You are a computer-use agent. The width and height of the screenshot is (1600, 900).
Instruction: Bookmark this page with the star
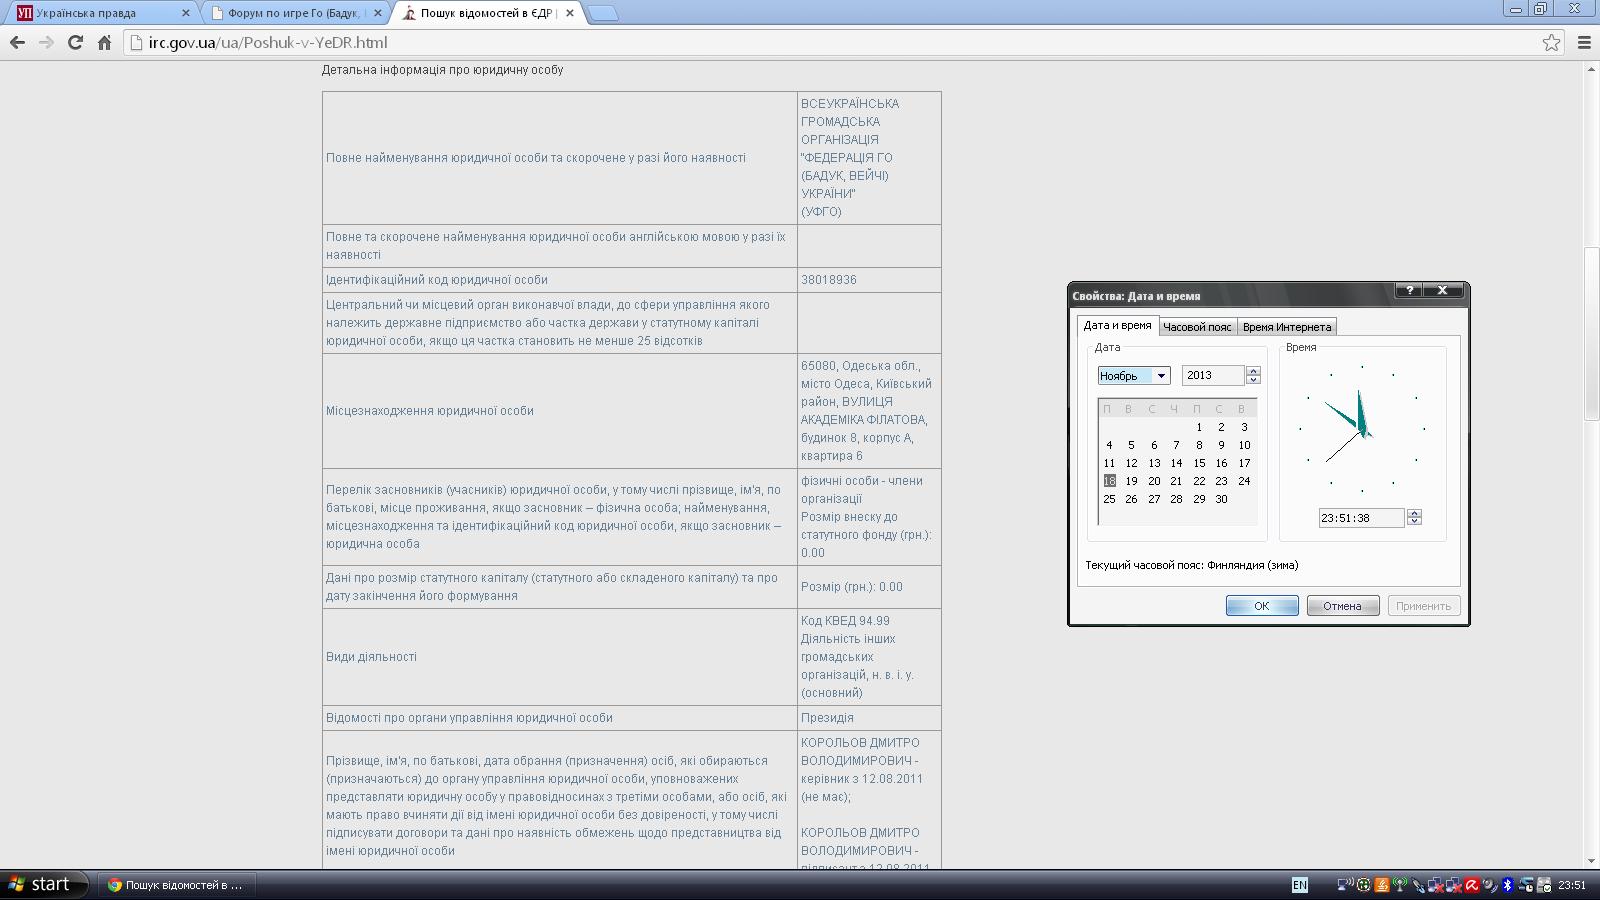point(1551,42)
